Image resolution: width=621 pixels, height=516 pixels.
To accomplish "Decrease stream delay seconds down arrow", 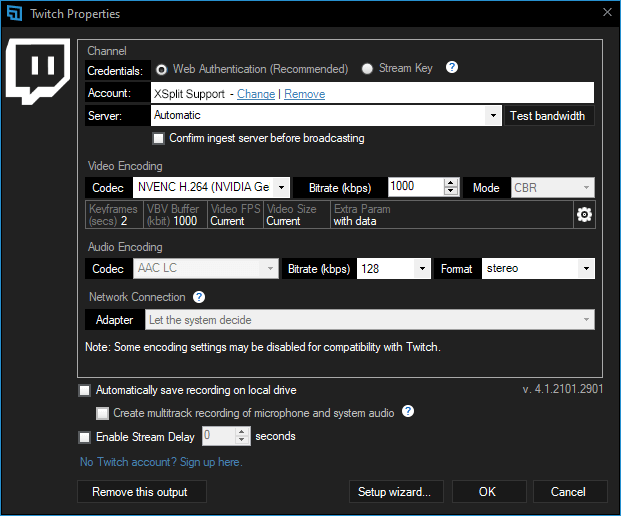I will click(x=242, y=440).
